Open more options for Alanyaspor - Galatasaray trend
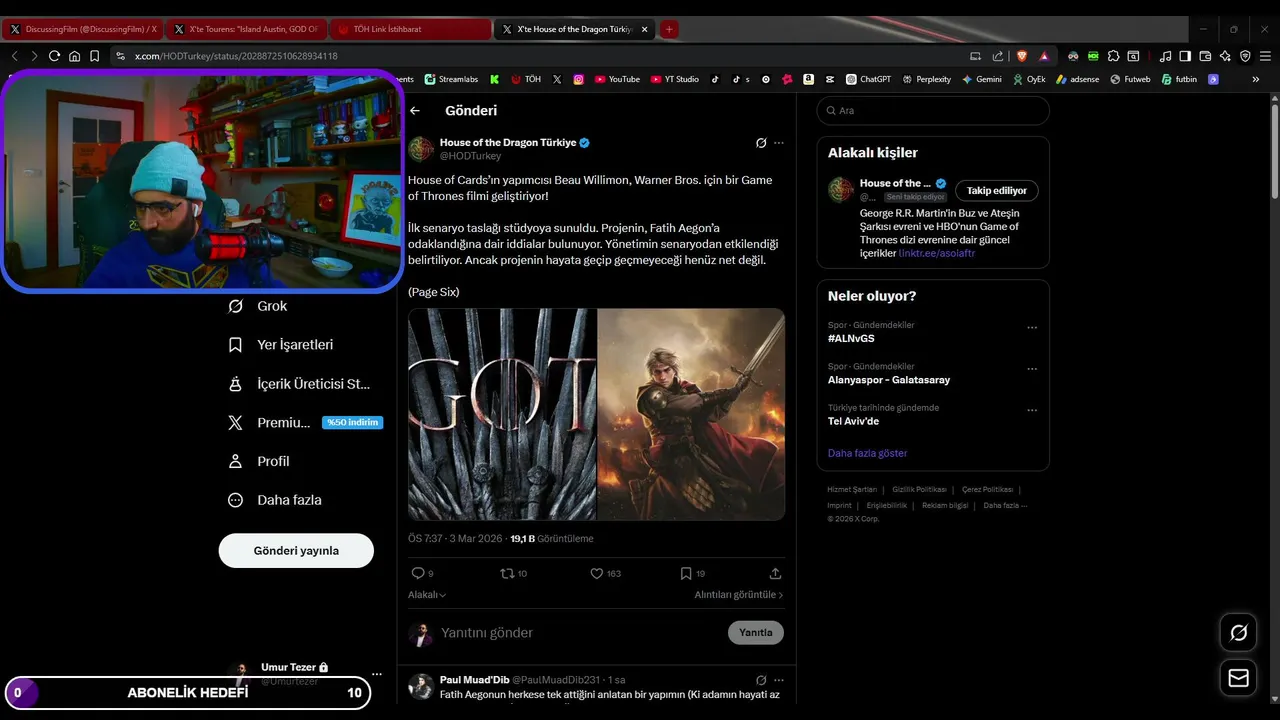This screenshot has height=720, width=1280. click(x=1032, y=369)
